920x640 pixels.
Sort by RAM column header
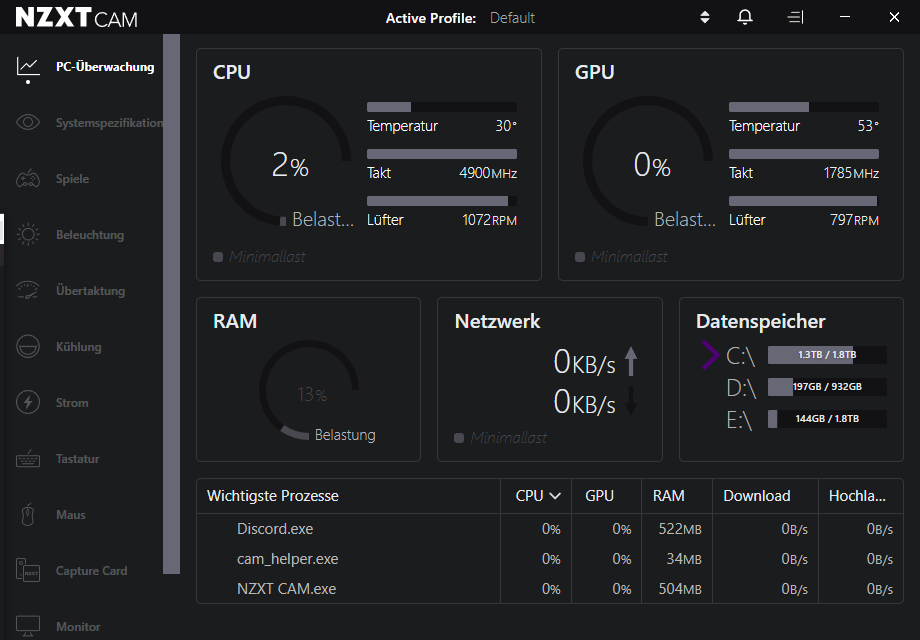tap(668, 496)
